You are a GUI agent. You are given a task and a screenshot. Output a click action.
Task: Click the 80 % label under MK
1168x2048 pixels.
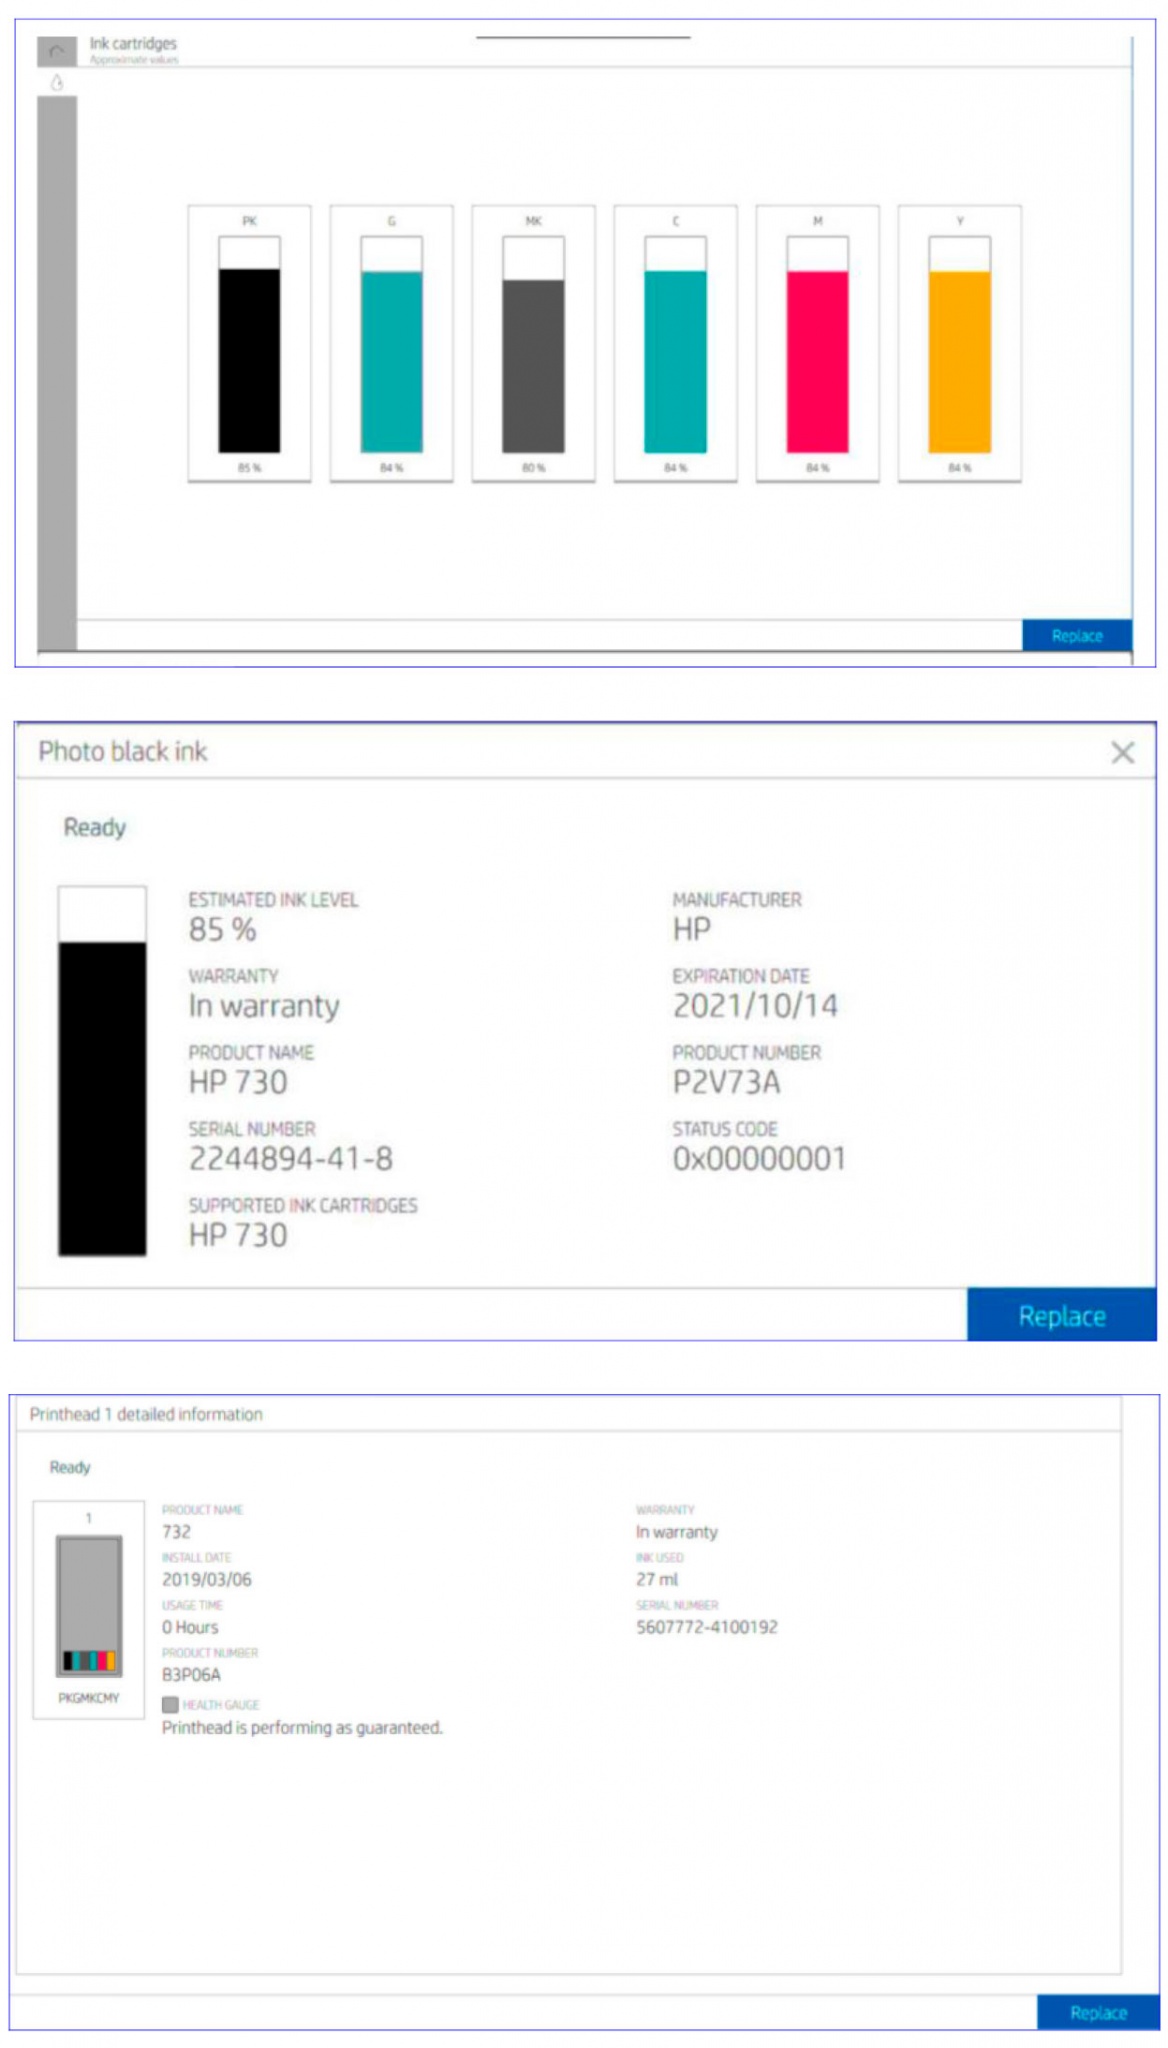533,468
